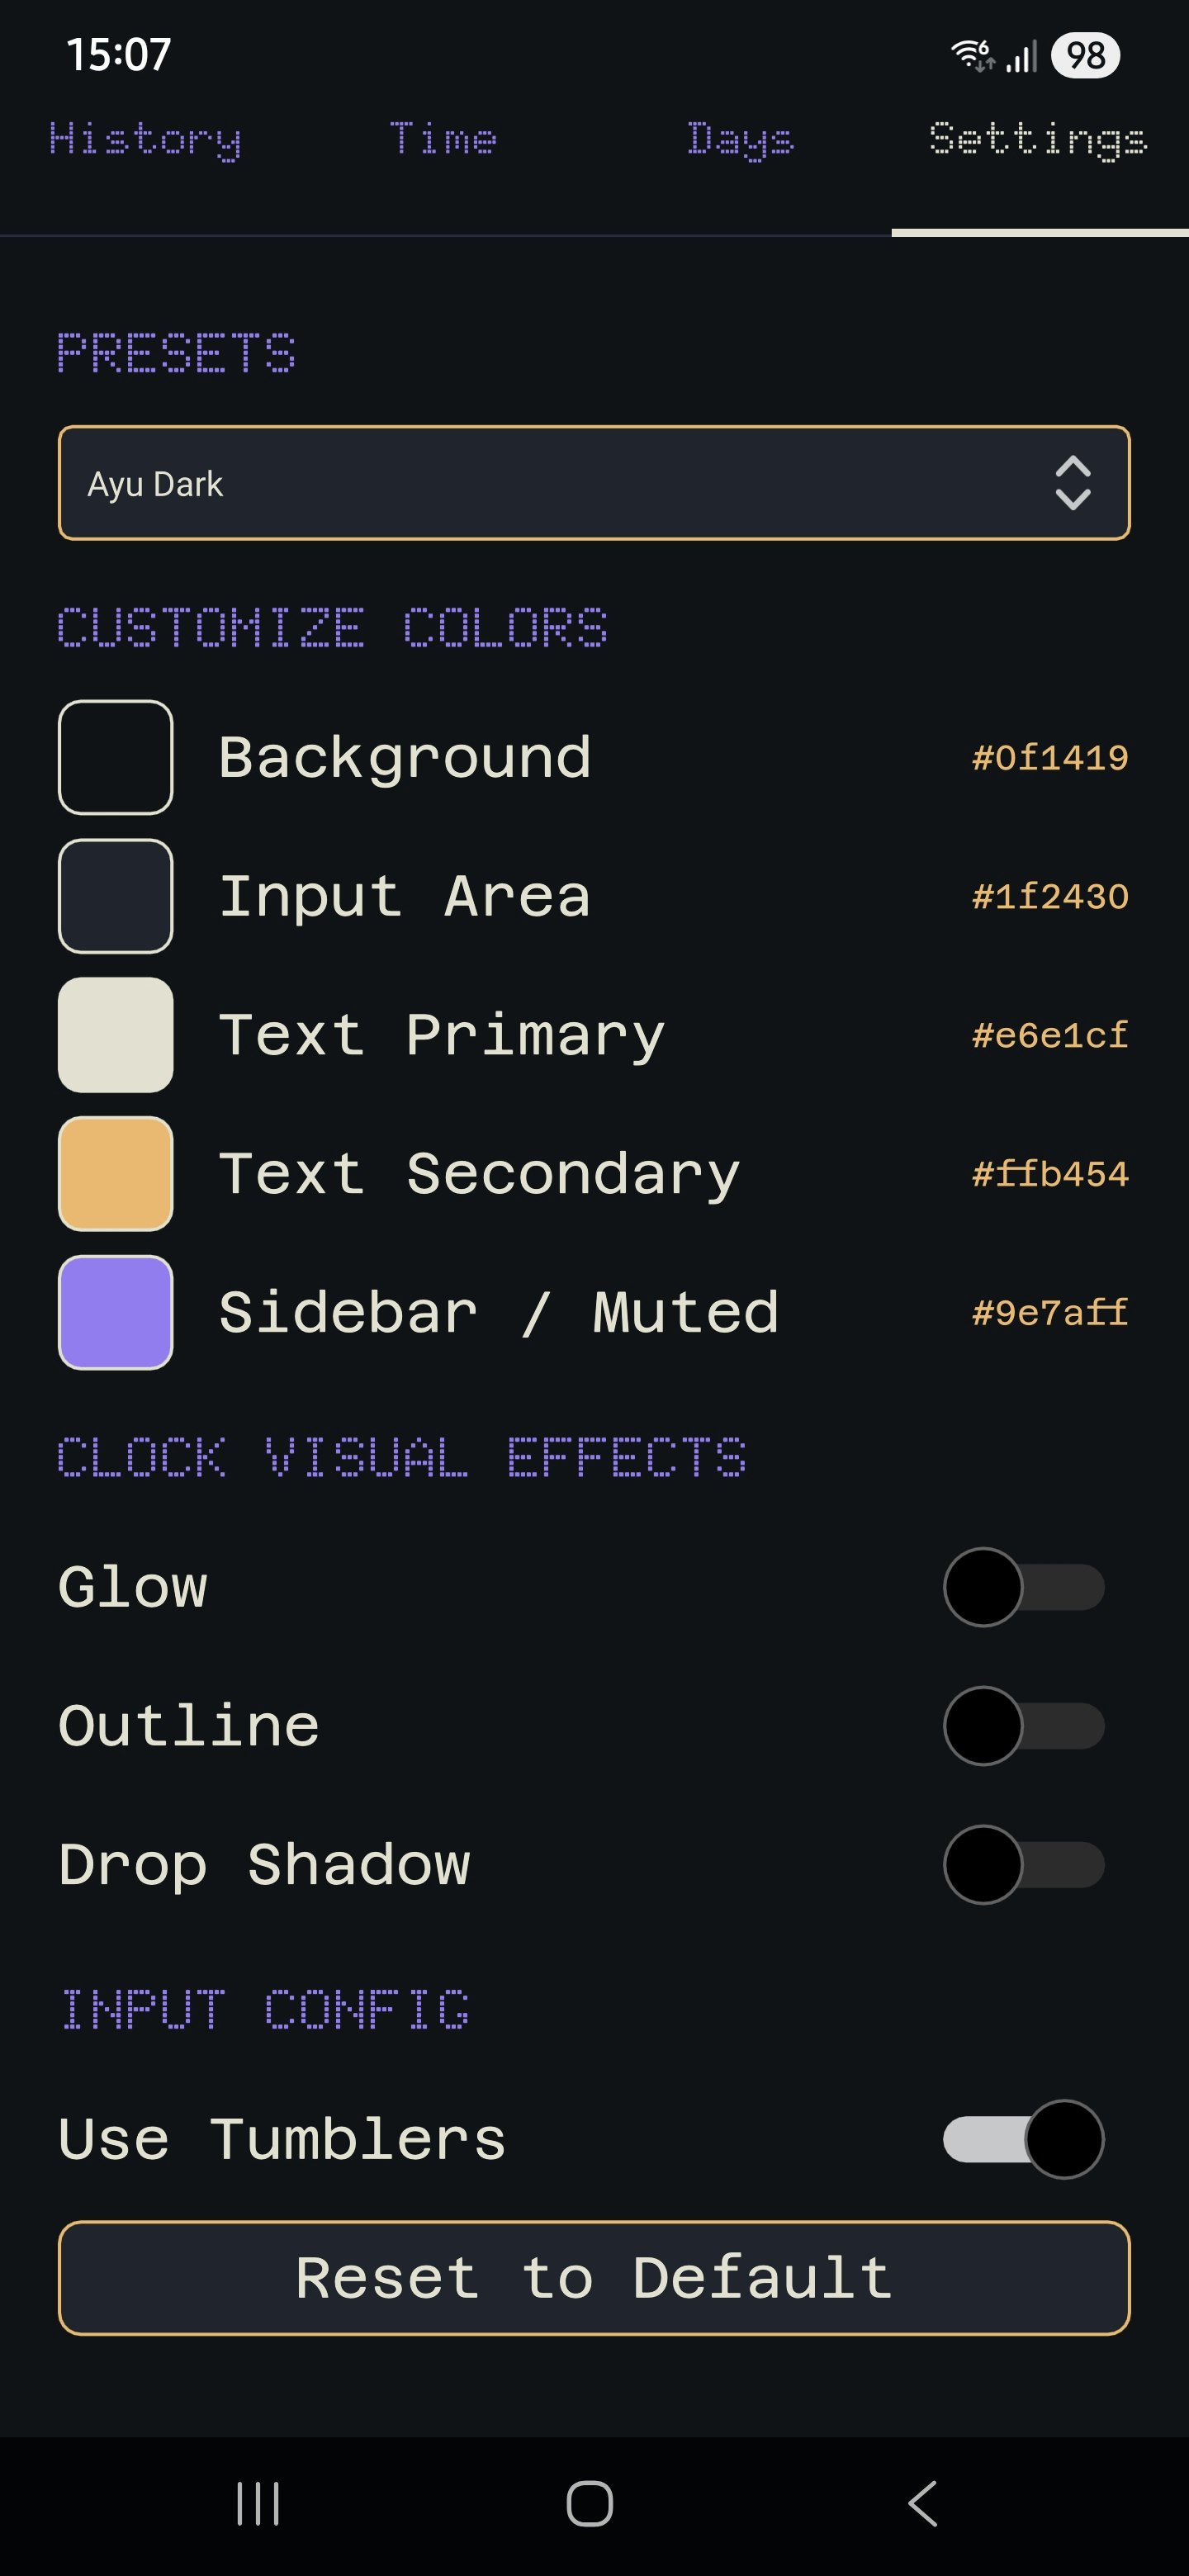1189x2576 pixels.
Task: Pick the purple Sidebar / Muted swatch
Action: [x=114, y=1313]
